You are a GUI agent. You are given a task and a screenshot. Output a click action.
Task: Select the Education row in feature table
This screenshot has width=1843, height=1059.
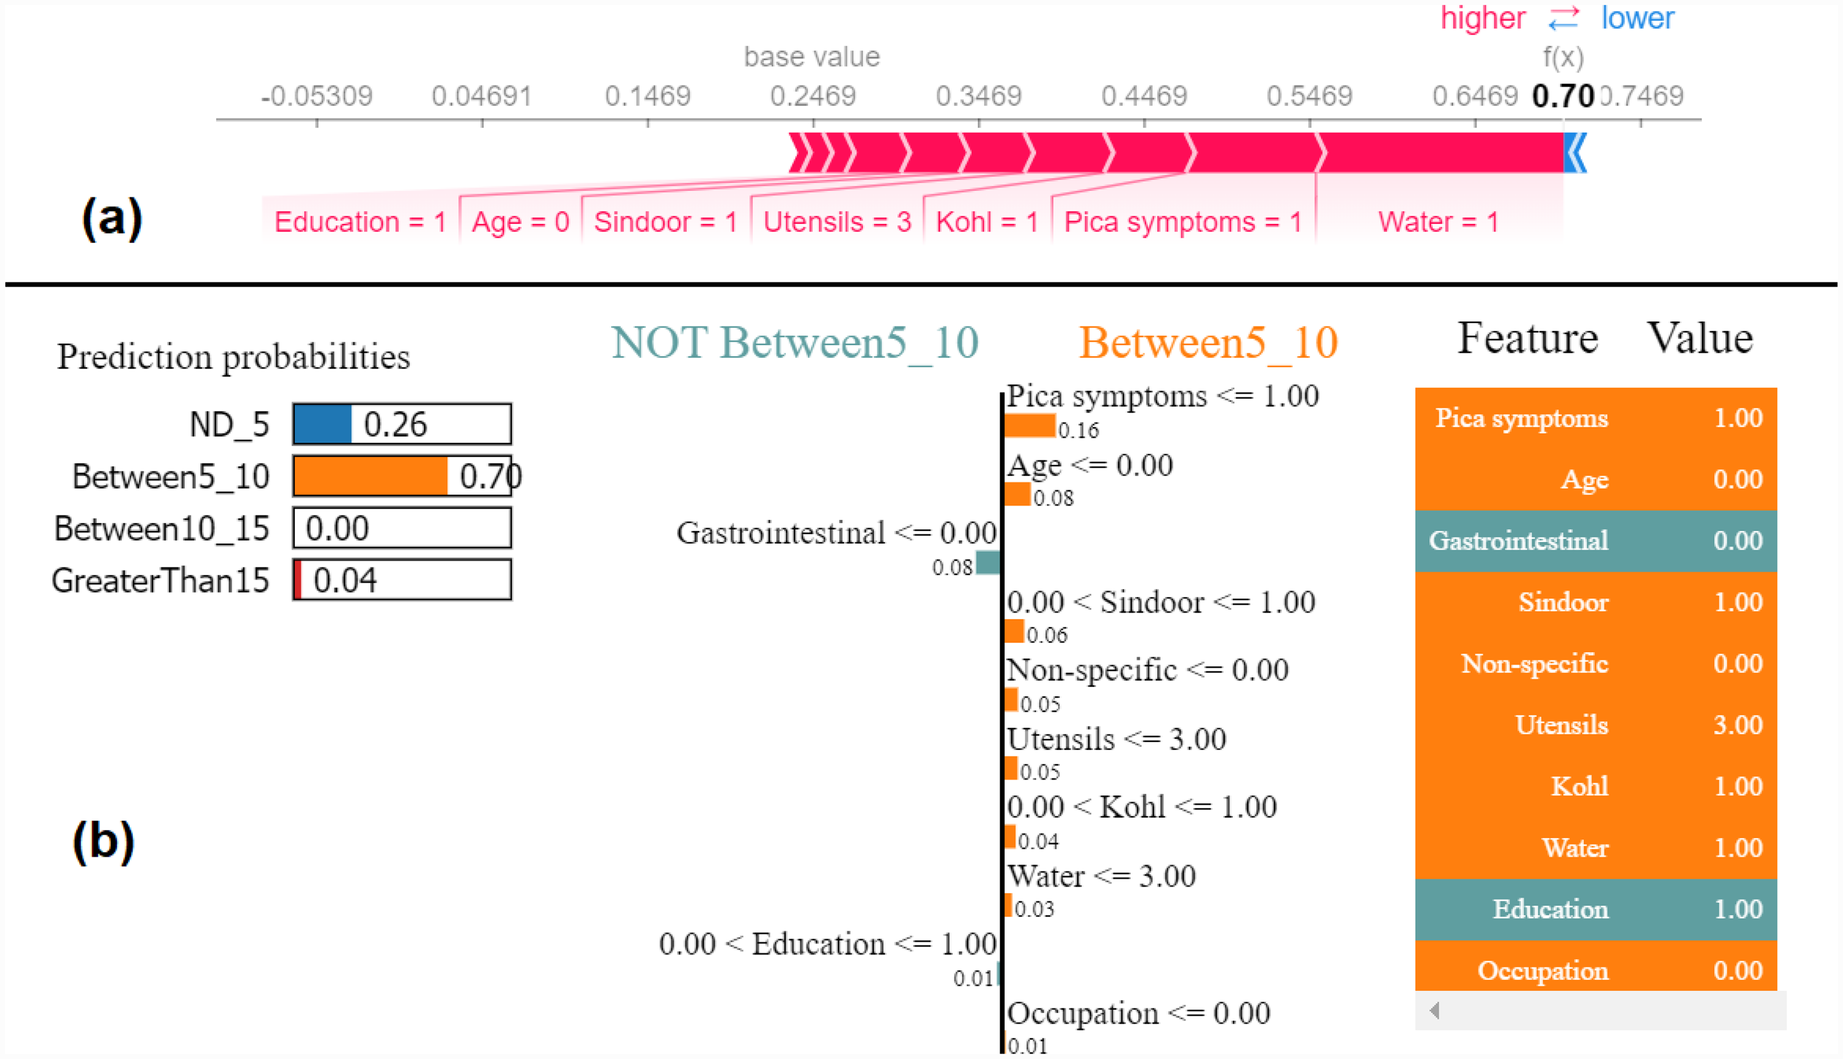(1595, 909)
